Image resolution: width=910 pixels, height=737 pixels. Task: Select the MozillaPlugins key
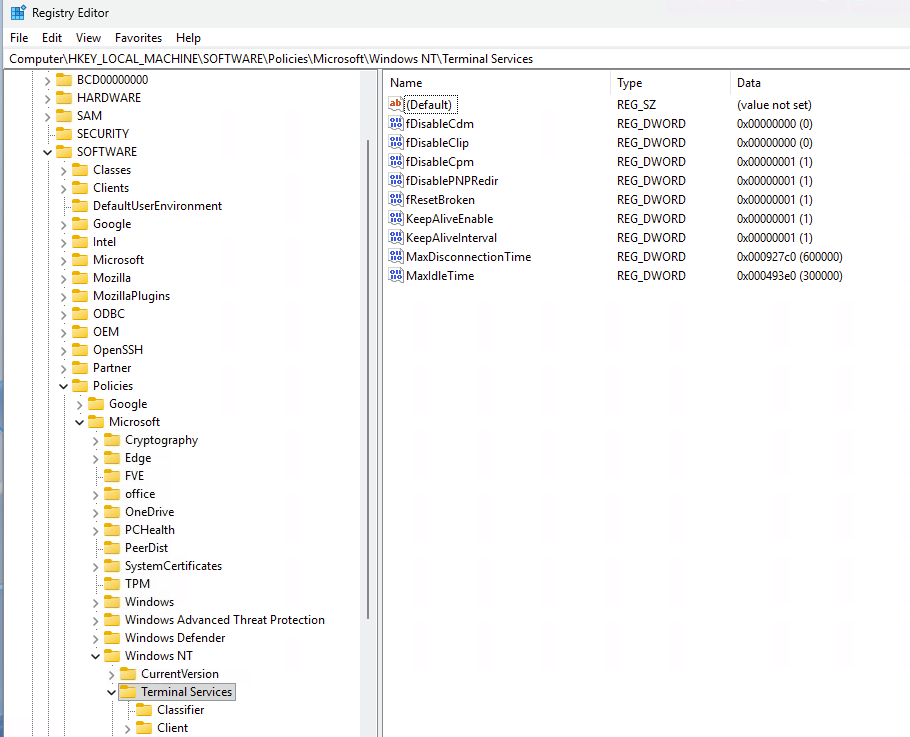131,295
